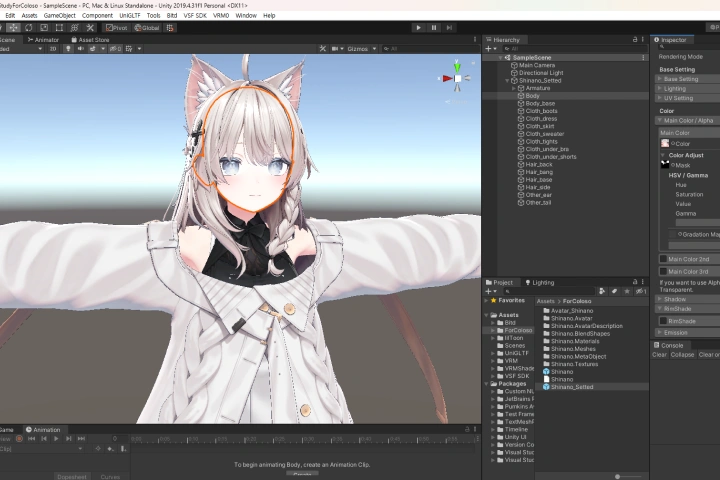Open the Hierarchy create plus dropdown
Image resolution: width=720 pixels, height=480 pixels.
click(x=491, y=48)
